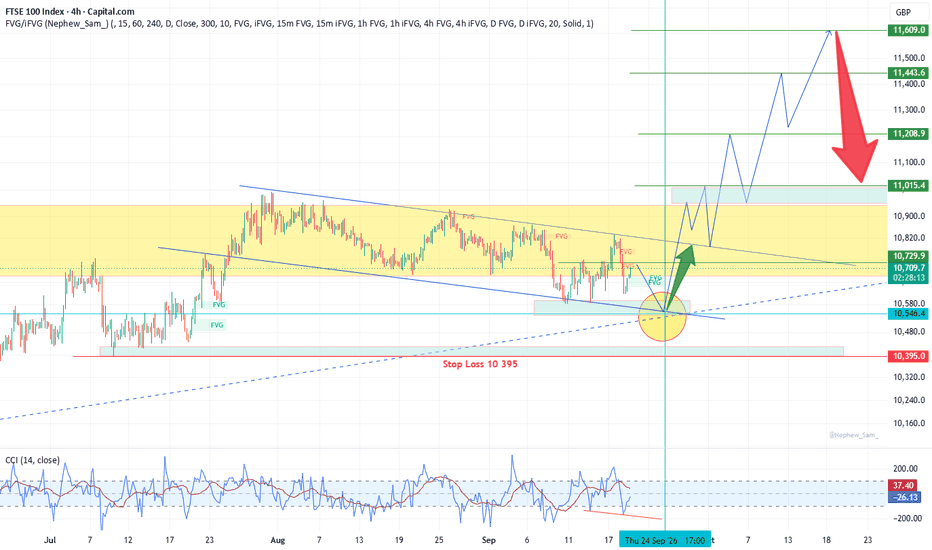This screenshot has width=932, height=550.
Task: Select the 11,443.6 target level label
Action: [908, 73]
